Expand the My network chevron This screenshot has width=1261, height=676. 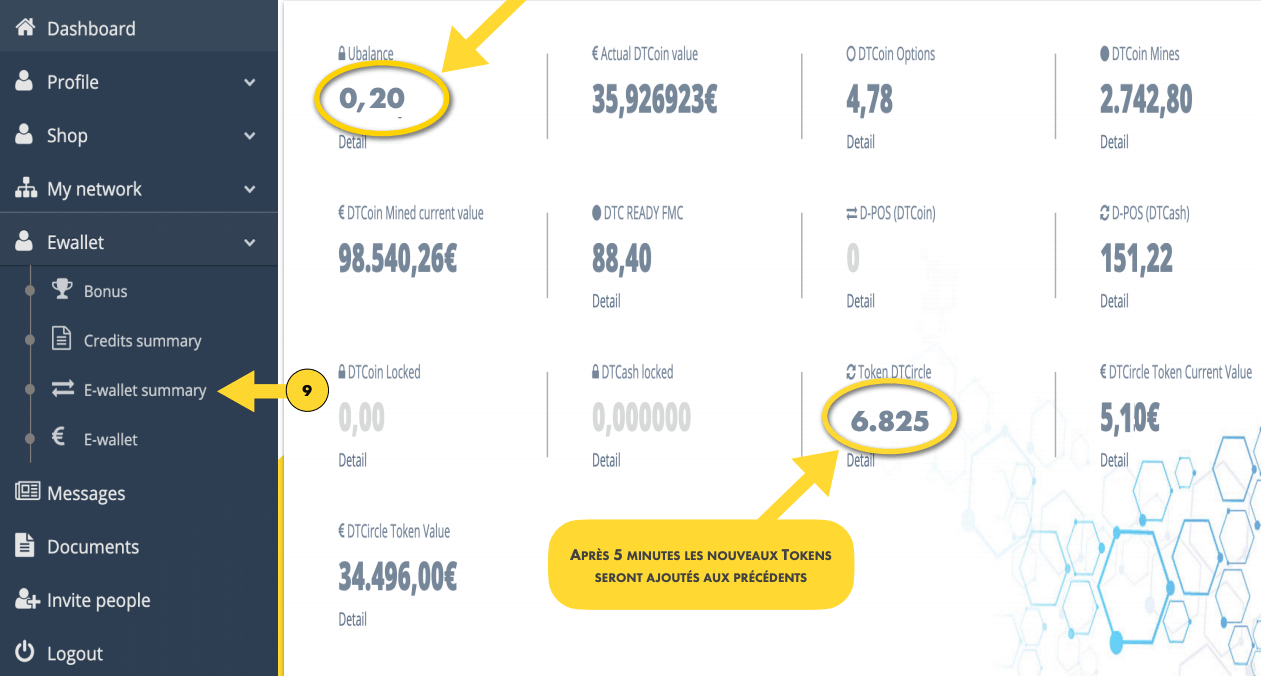tap(250, 189)
